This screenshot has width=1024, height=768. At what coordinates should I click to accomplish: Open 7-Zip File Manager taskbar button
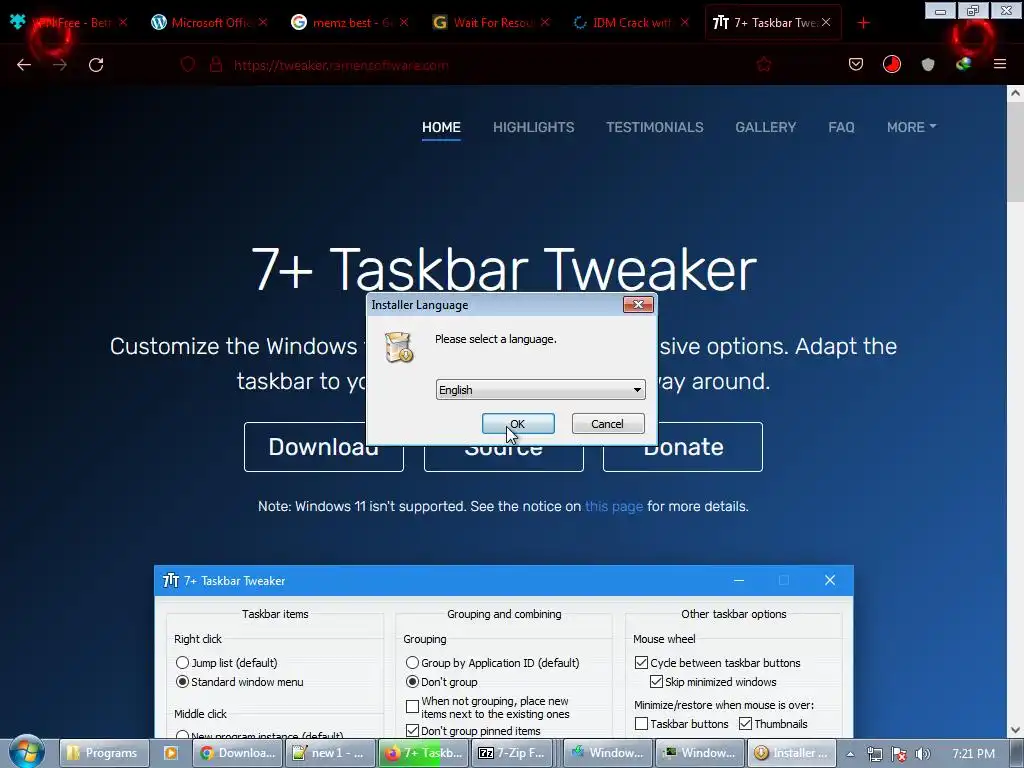(x=514, y=753)
